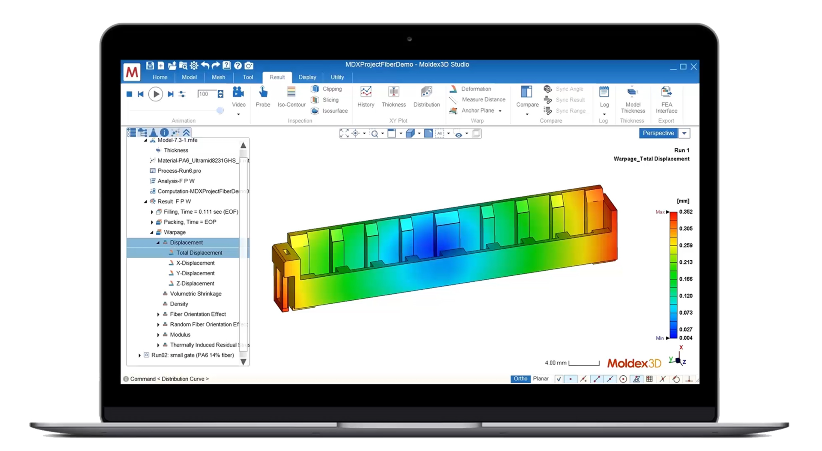Click the animation progress slider handle

(220, 110)
